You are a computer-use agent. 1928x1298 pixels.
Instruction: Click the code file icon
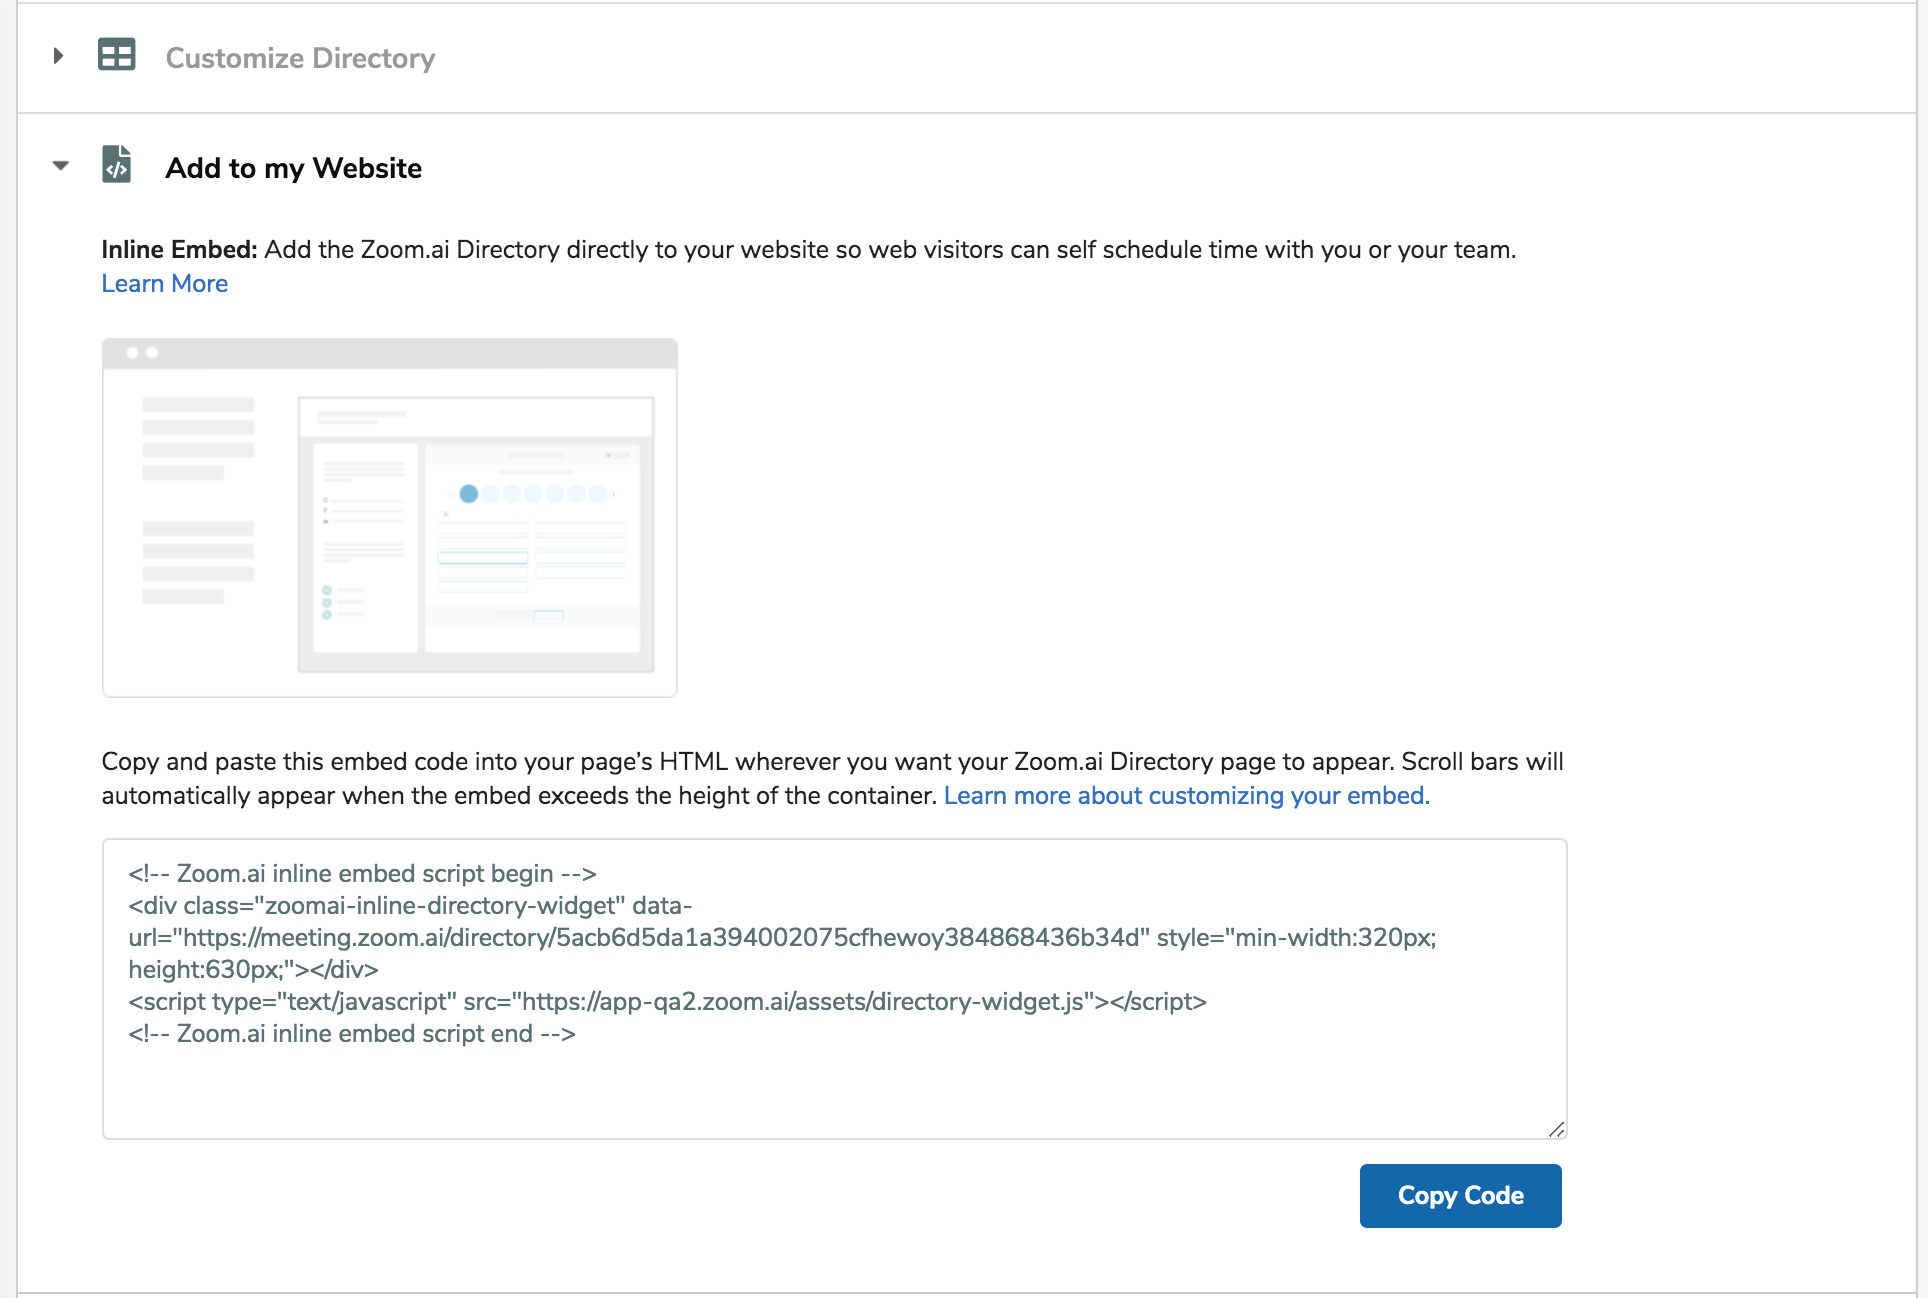pyautogui.click(x=117, y=164)
